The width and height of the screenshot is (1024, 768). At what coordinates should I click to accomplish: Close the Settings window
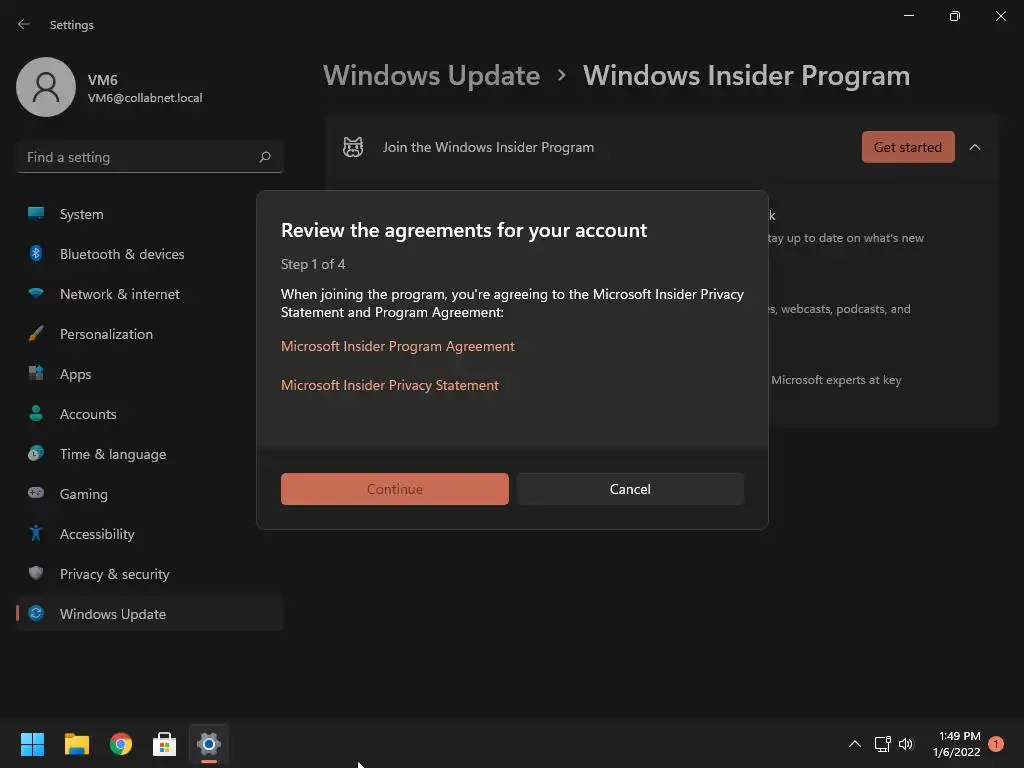1000,16
